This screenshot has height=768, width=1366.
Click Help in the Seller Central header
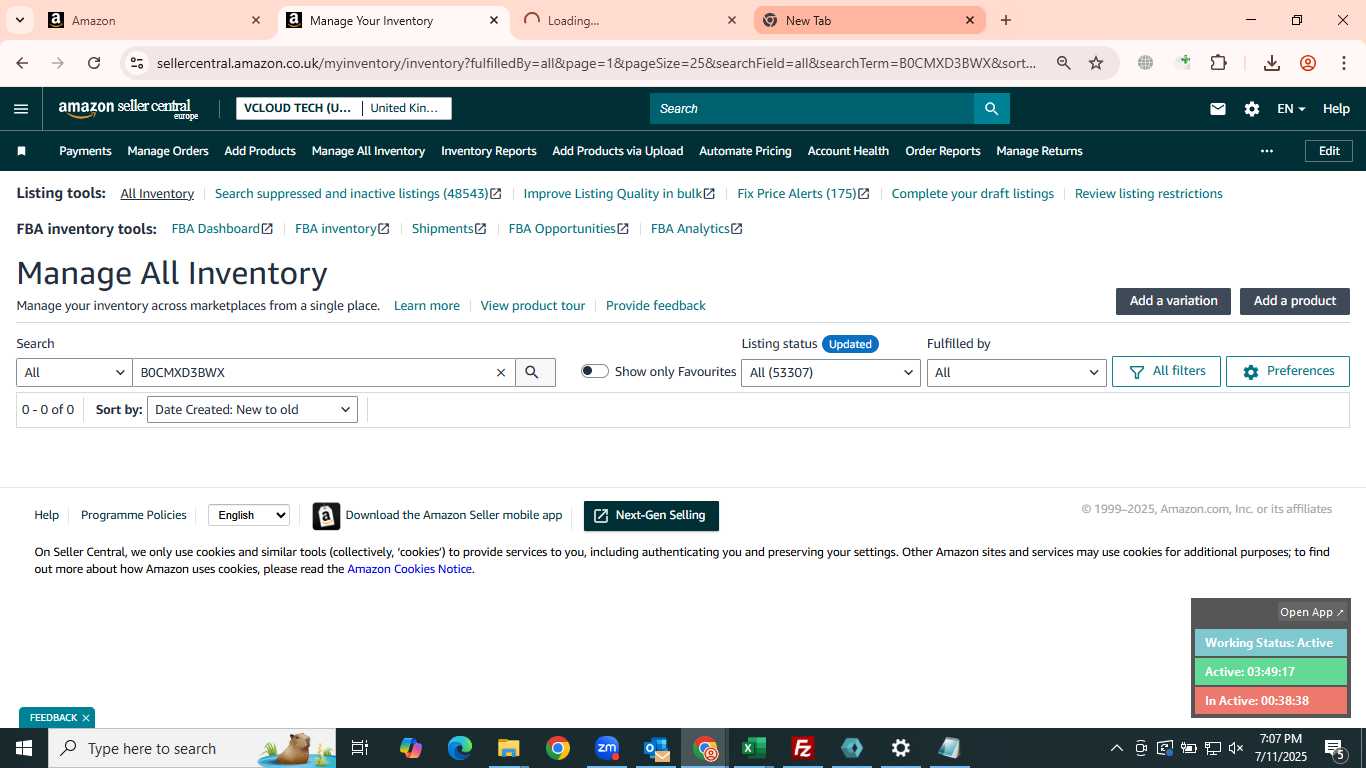point(1336,109)
